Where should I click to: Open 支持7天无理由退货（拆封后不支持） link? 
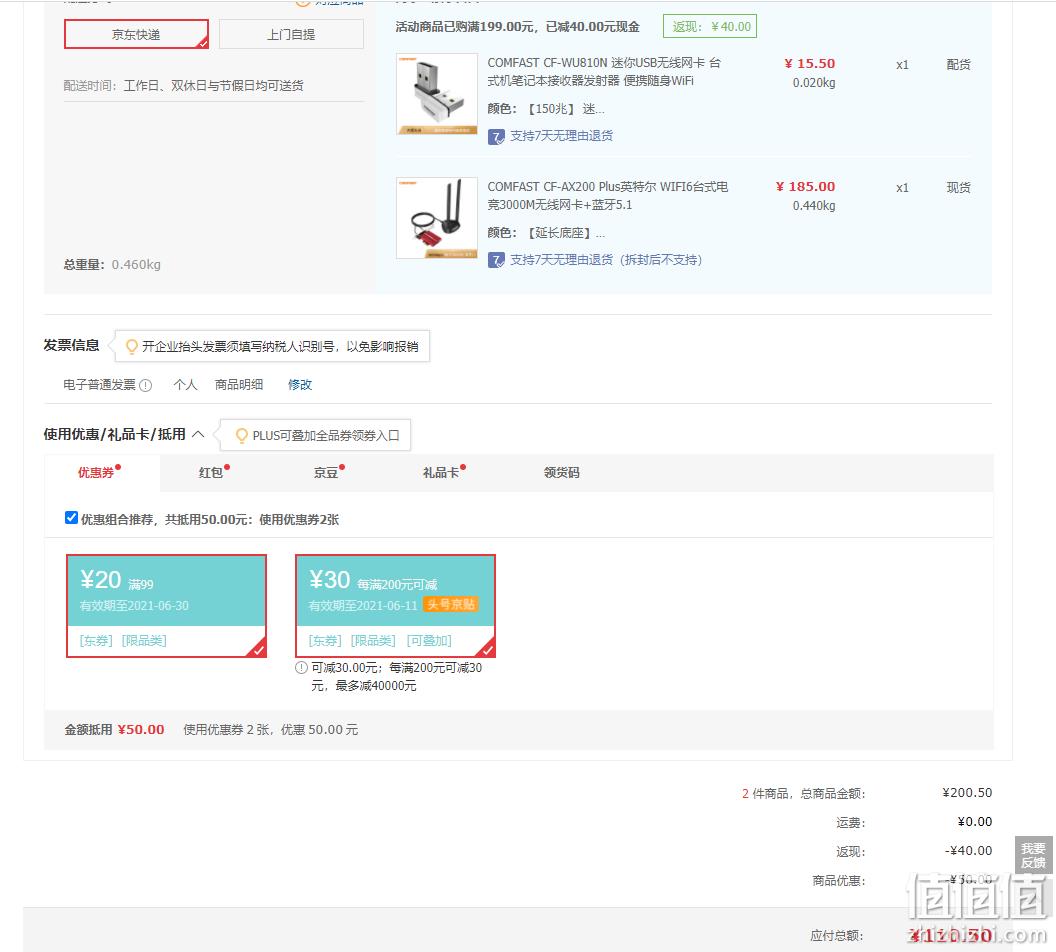click(x=605, y=260)
